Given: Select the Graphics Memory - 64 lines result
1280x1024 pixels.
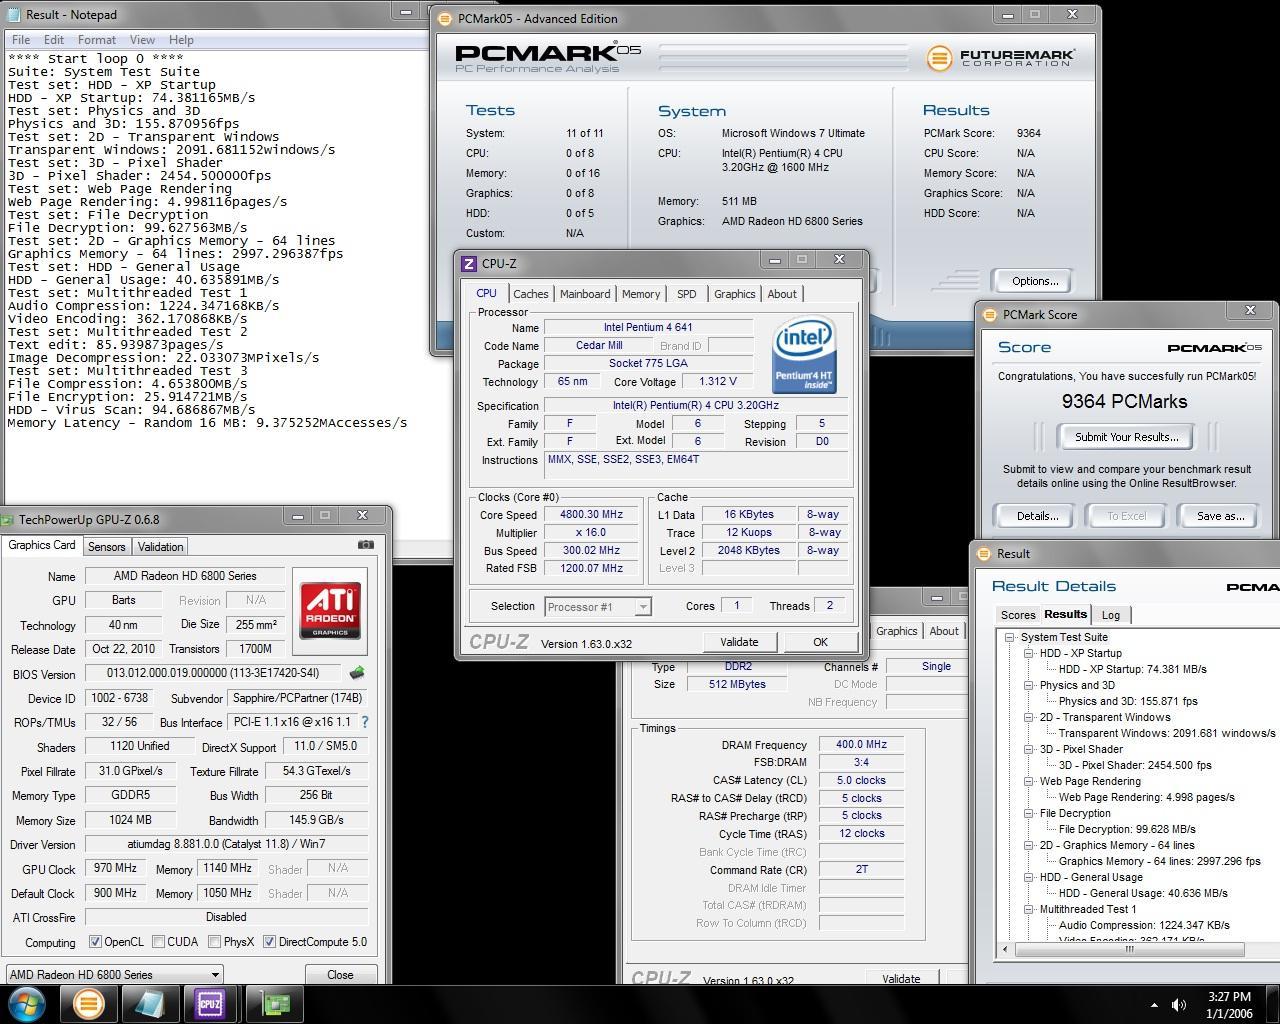Looking at the screenshot, I should [x=1160, y=861].
